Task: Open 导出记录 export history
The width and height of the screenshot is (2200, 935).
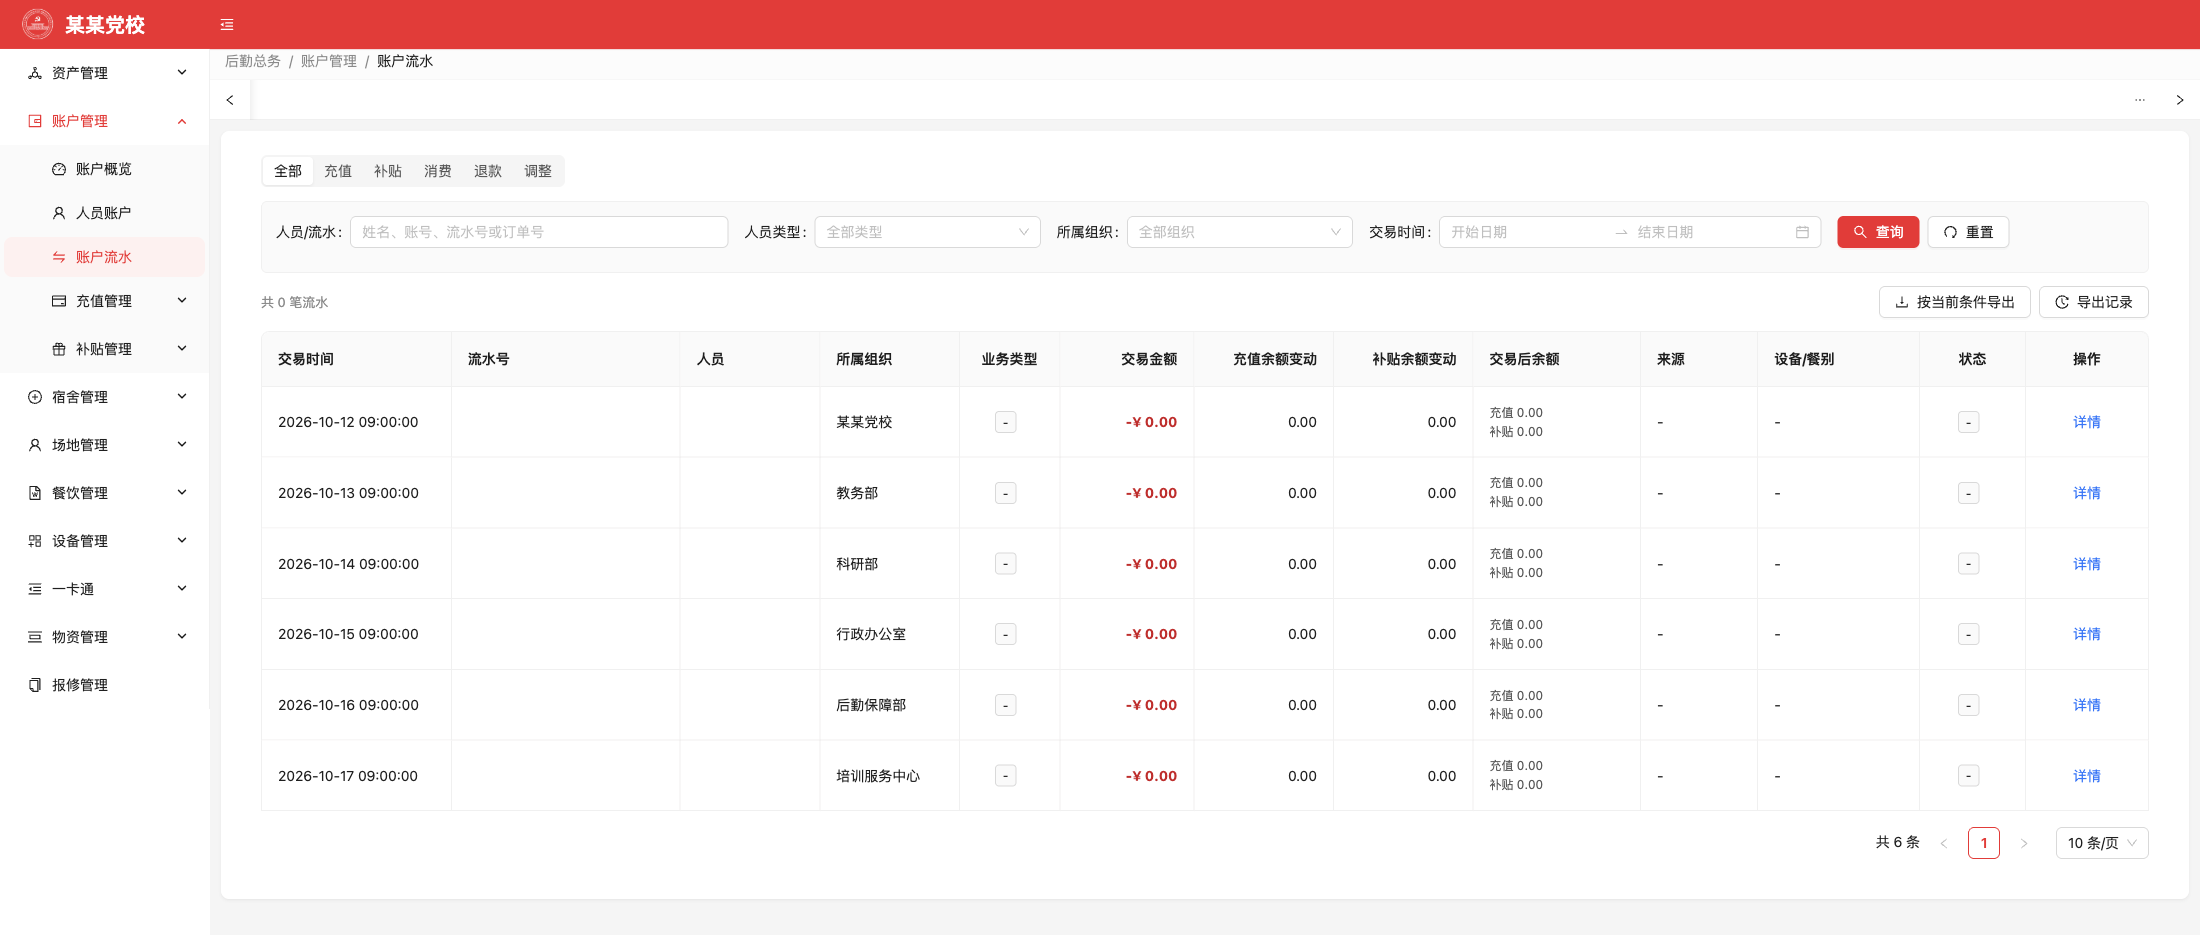Action: tap(2093, 302)
